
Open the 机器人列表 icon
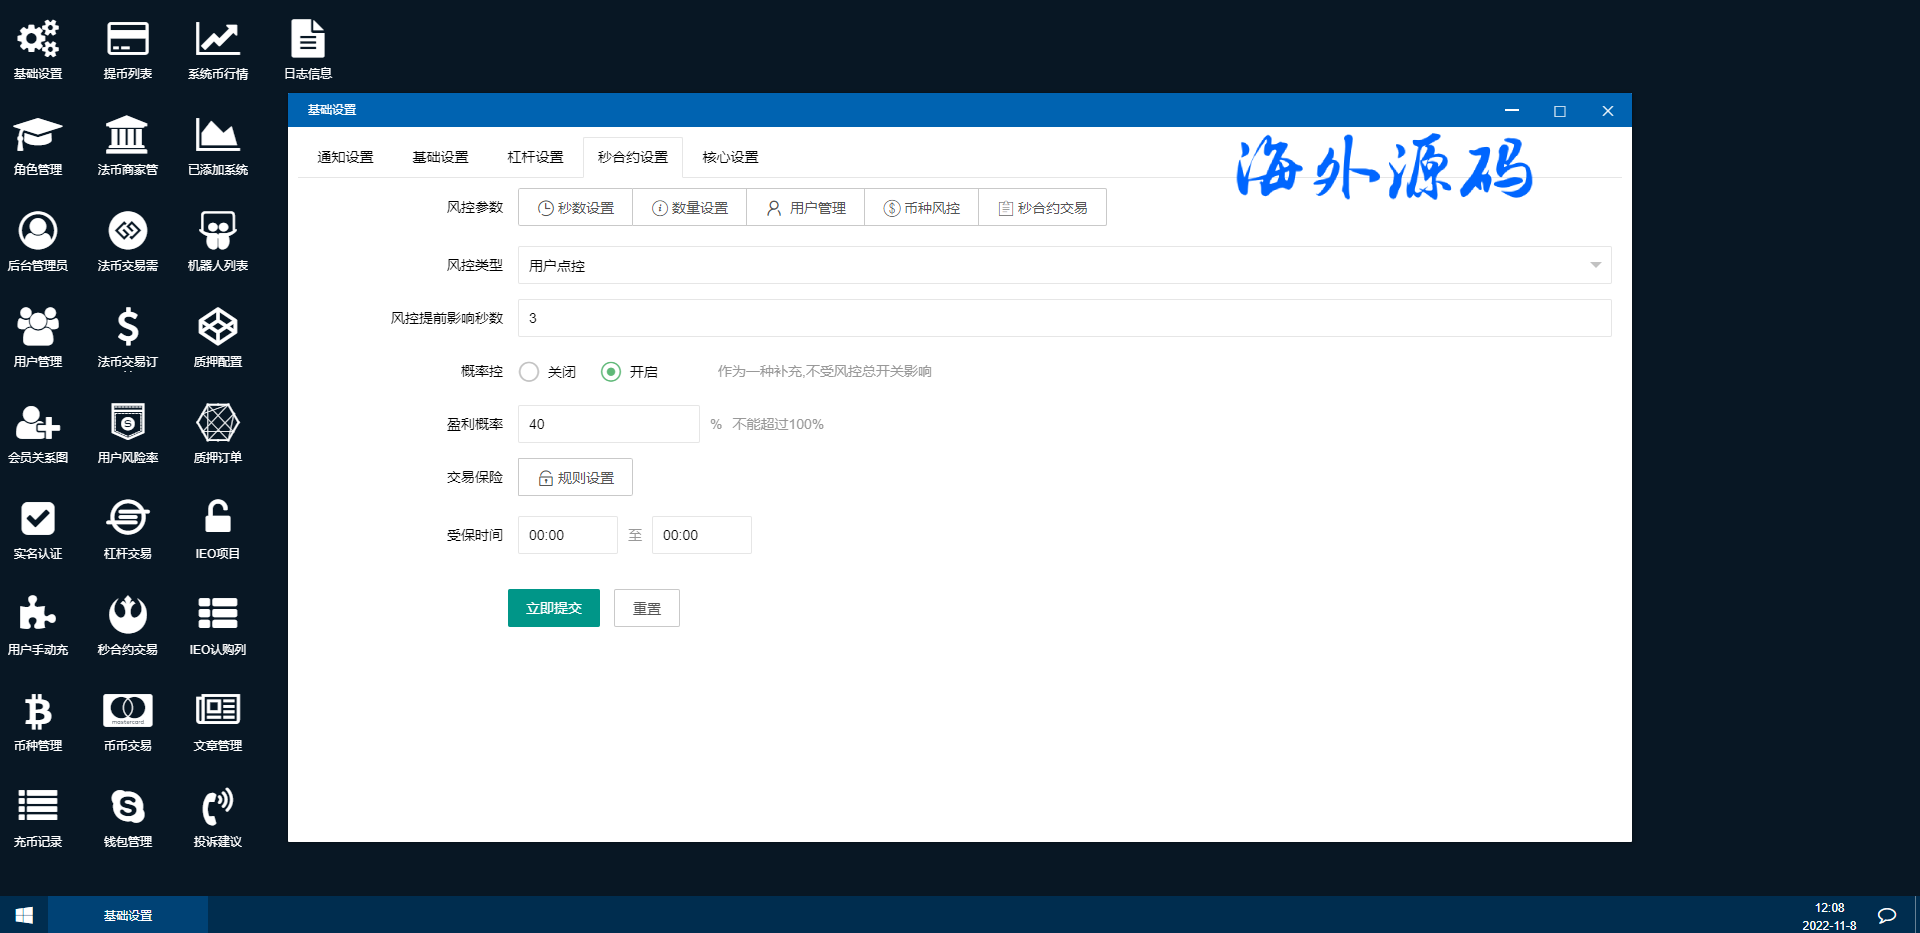click(217, 242)
